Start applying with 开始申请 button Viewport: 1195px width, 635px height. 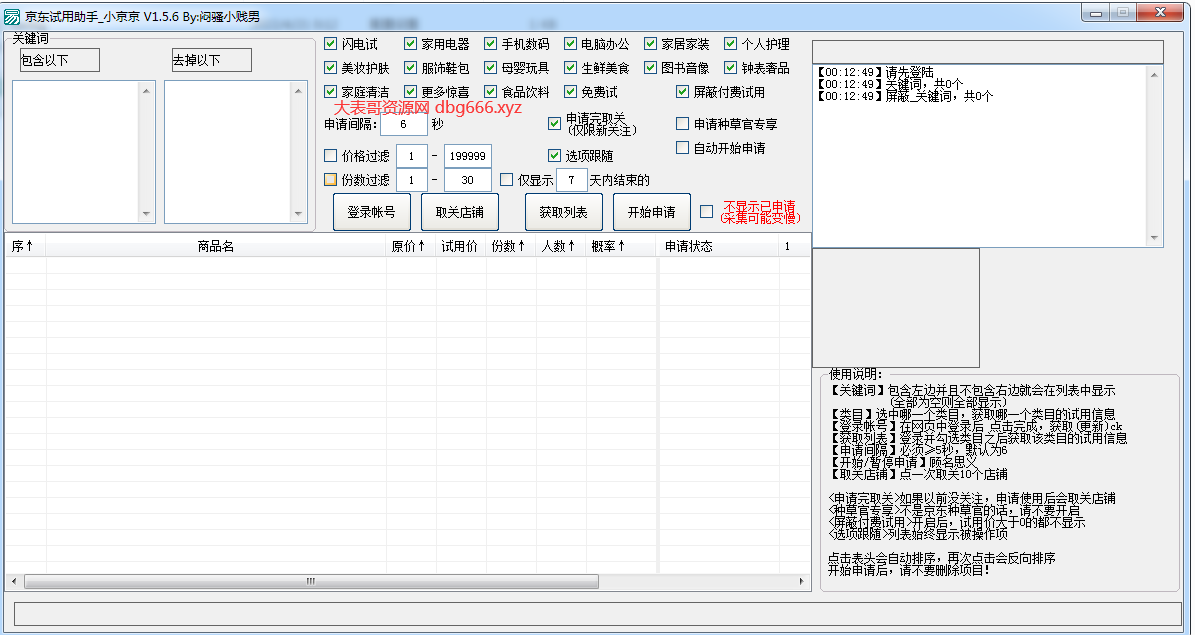(x=651, y=212)
